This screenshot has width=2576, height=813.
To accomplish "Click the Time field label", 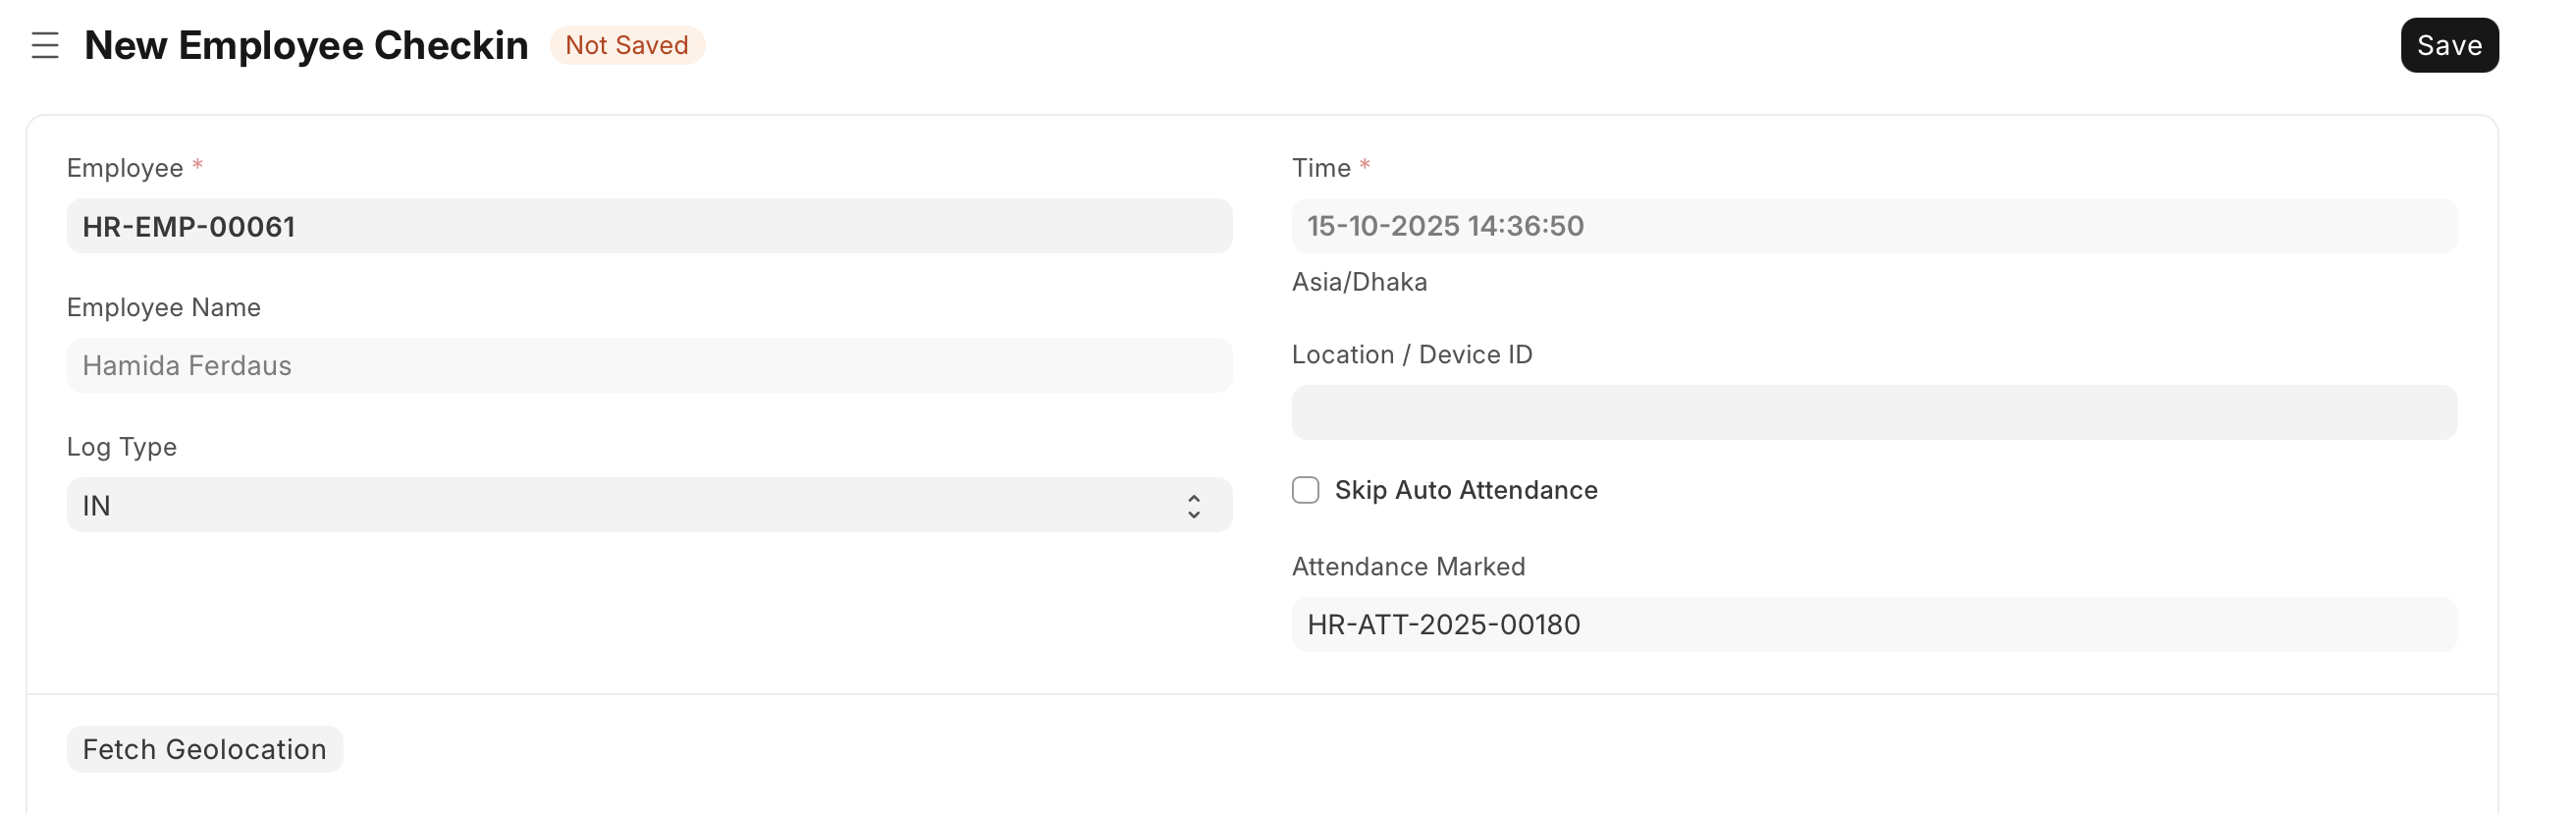I will 1320,168.
